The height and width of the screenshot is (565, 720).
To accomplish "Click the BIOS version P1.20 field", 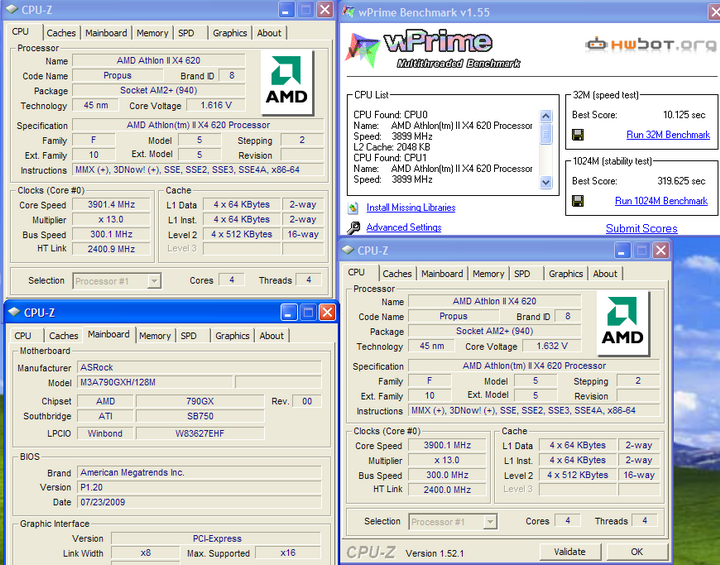I will pos(199,487).
